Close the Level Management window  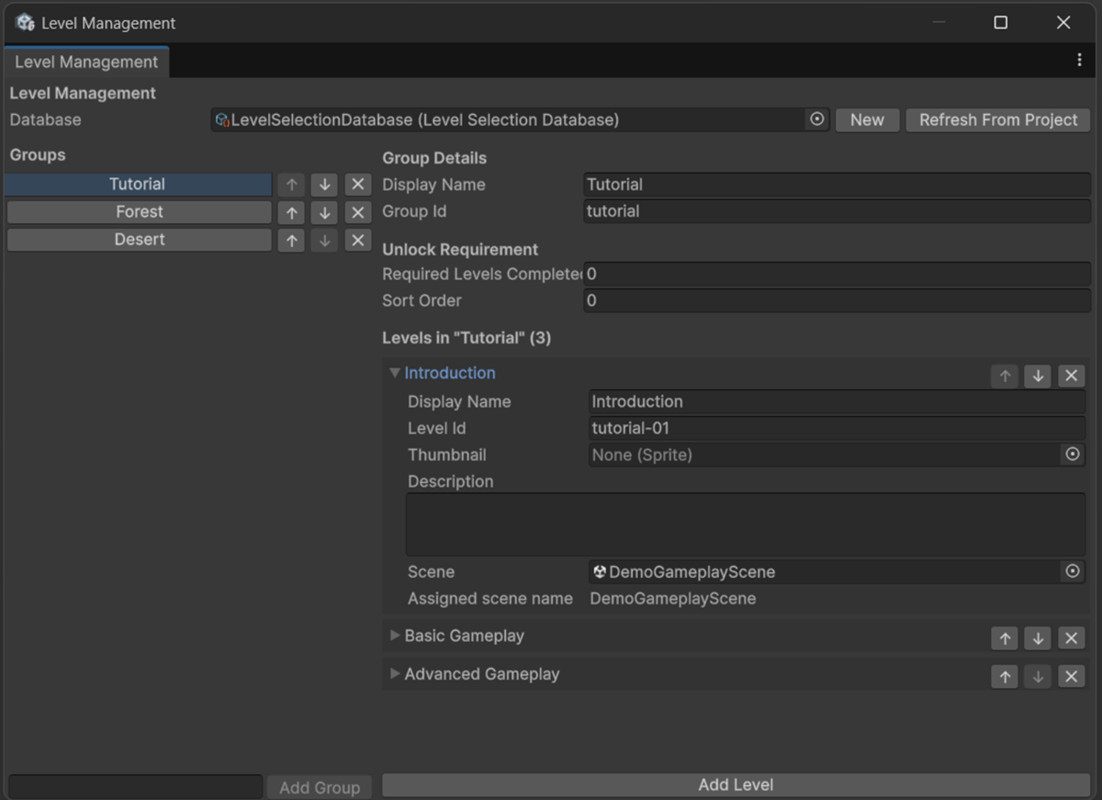click(1063, 22)
